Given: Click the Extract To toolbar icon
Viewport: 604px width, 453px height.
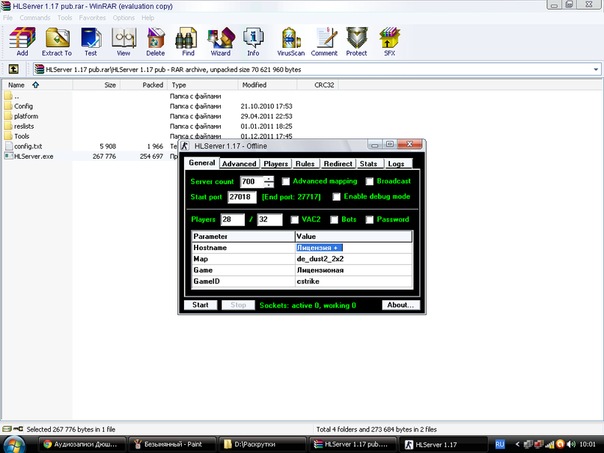Looking at the screenshot, I should coord(57,38).
